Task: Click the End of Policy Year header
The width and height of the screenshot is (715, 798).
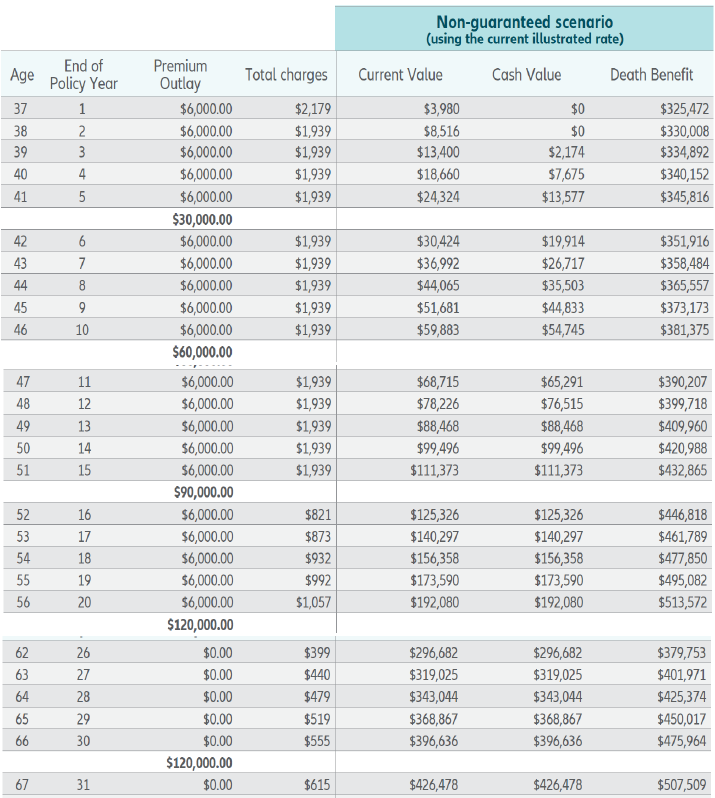Action: click(x=83, y=74)
